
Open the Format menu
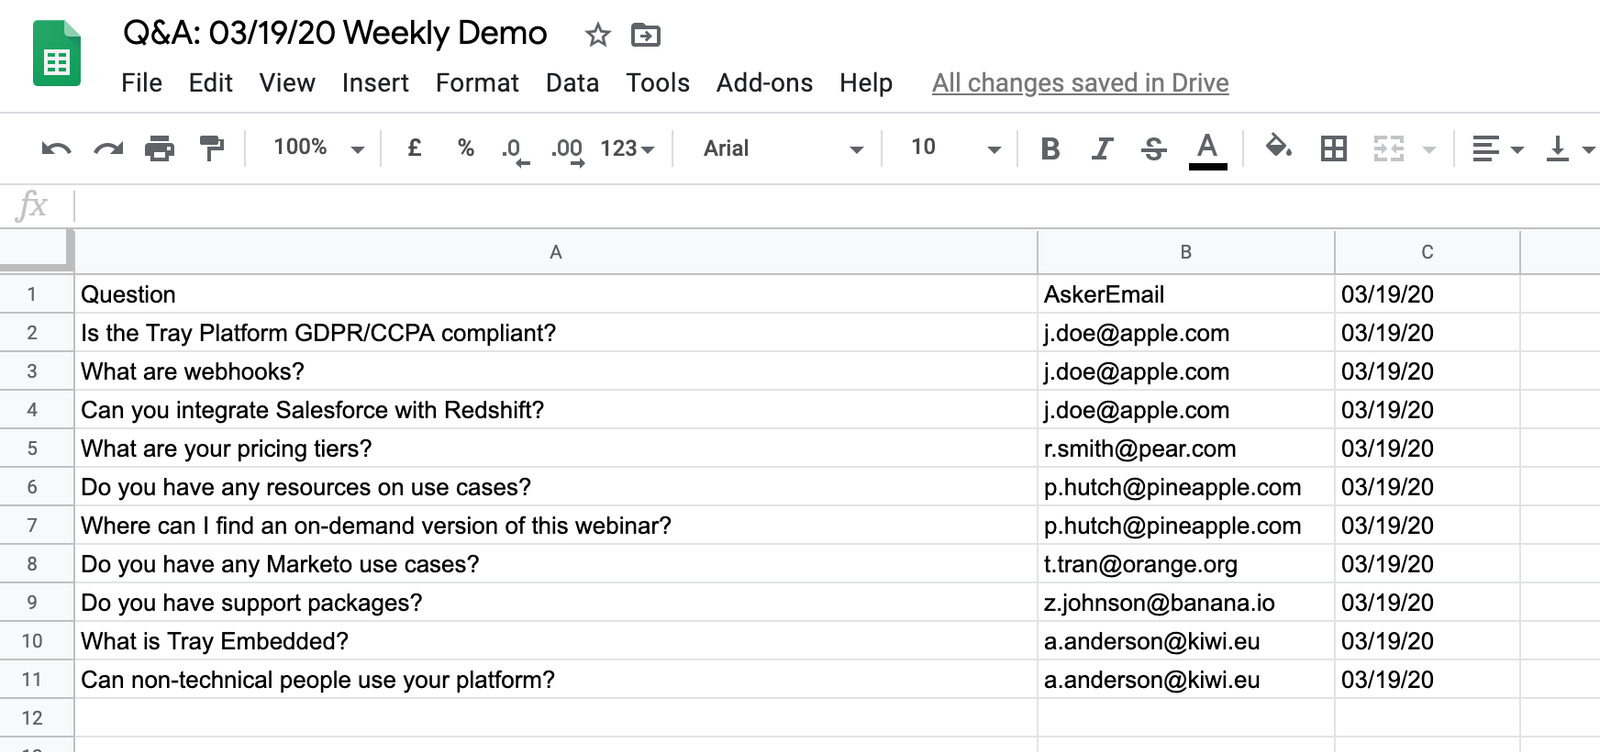(477, 83)
